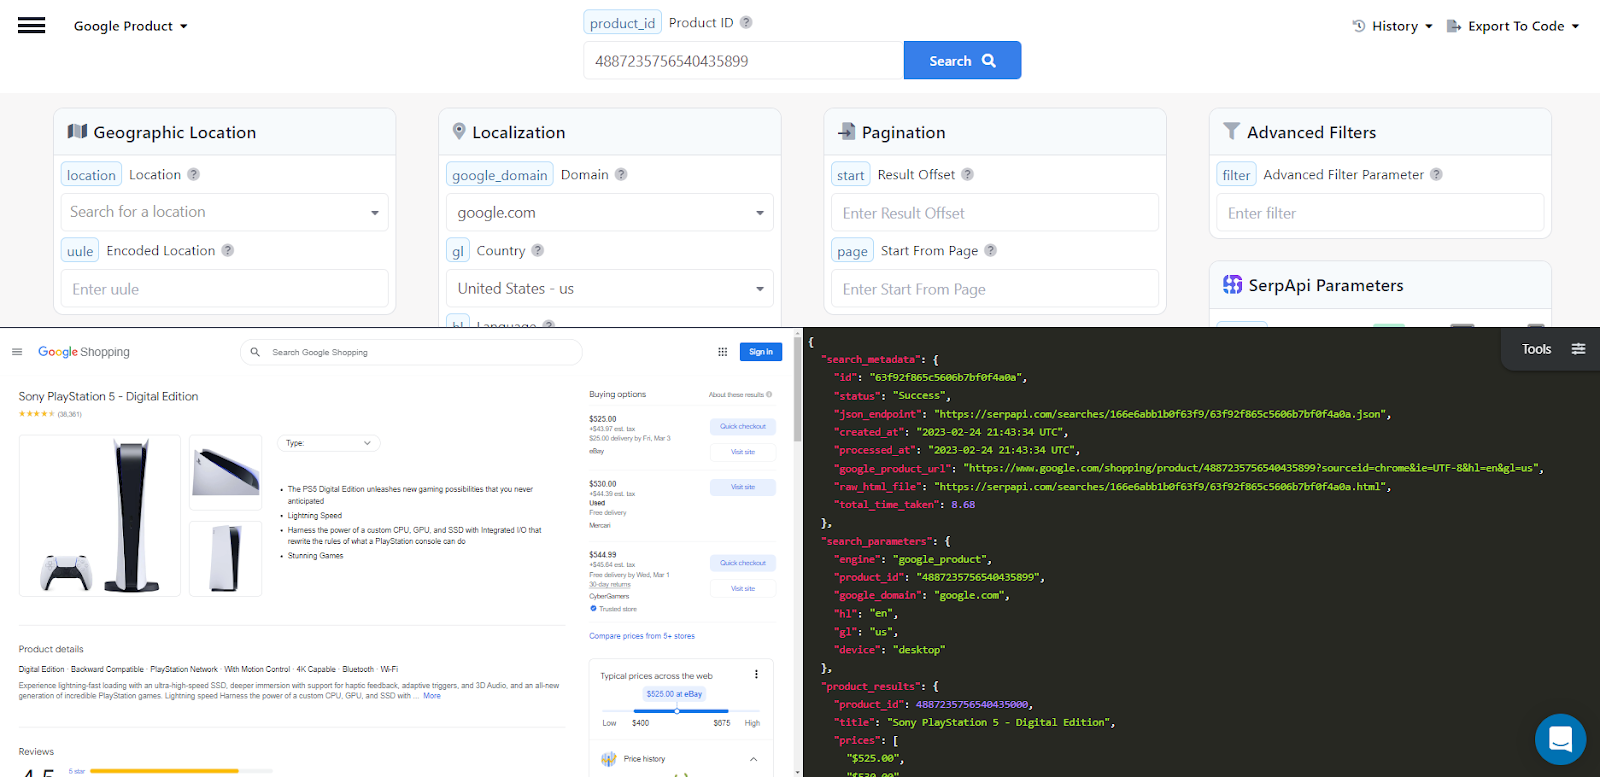Click the Localization pin icon
The image size is (1600, 777).
459,131
